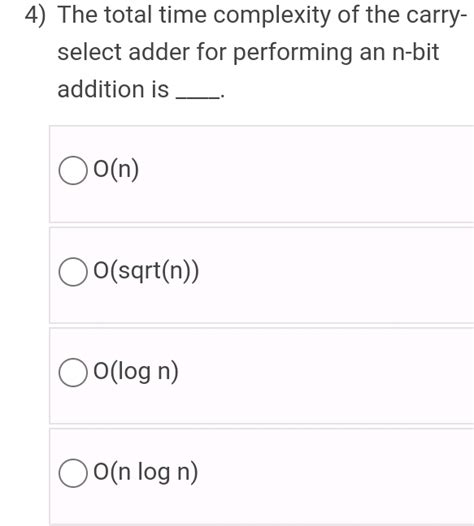Click the word 'carry-' in the question
The width and height of the screenshot is (474, 526).
[437, 16]
